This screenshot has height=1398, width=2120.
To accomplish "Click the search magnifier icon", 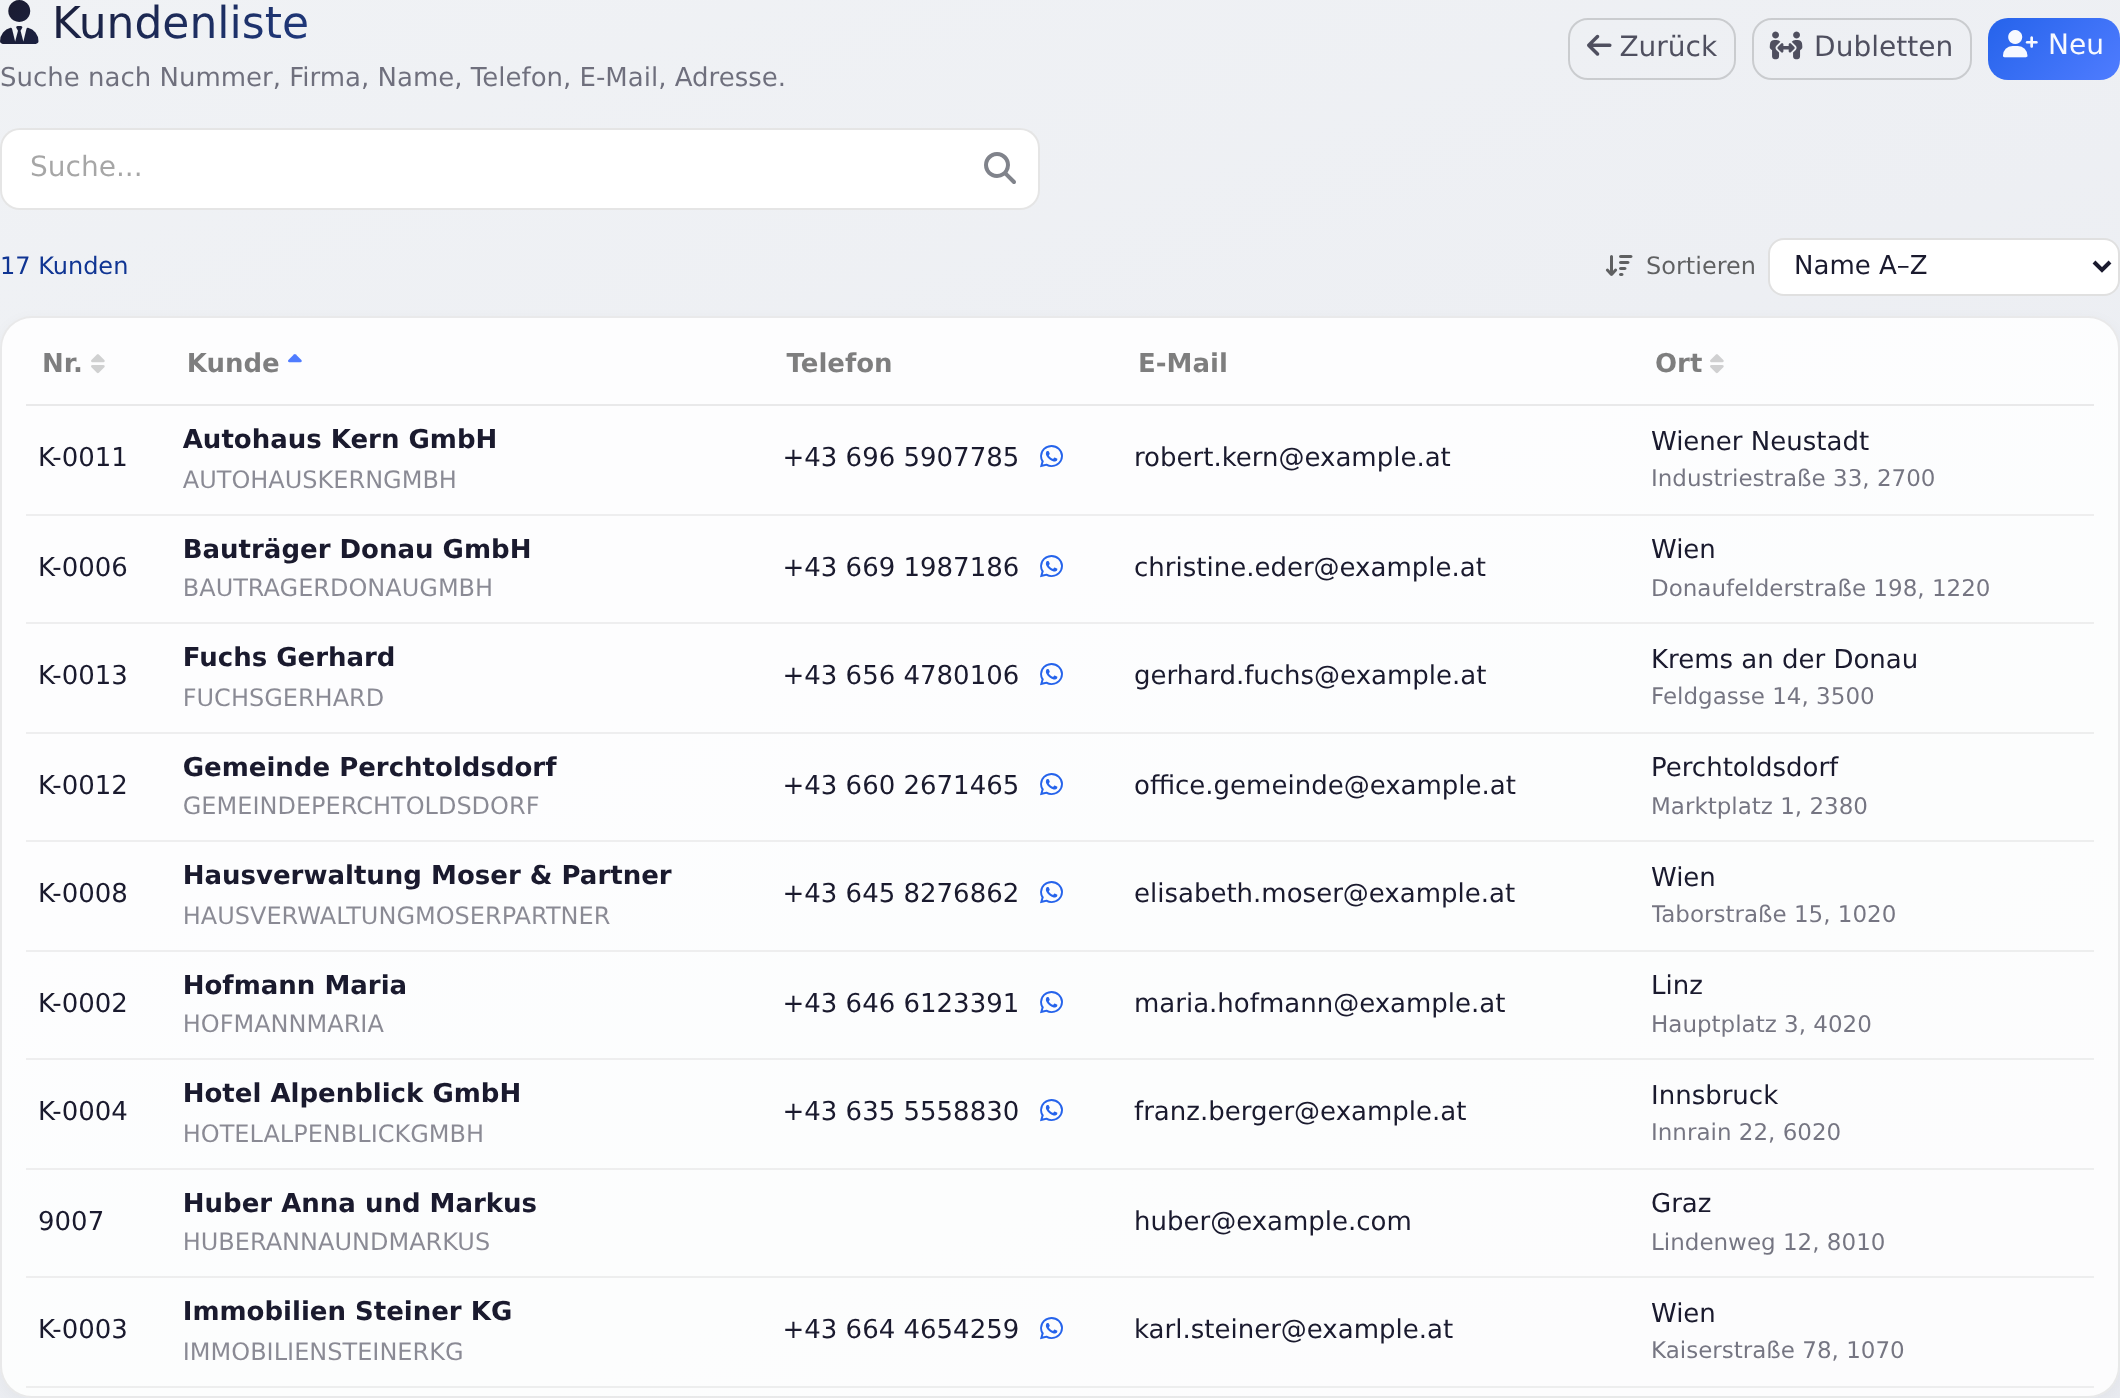I will pyautogui.click(x=999, y=168).
